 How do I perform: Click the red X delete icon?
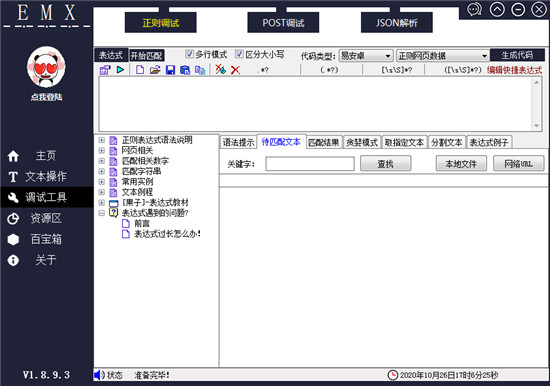pyautogui.click(x=235, y=70)
